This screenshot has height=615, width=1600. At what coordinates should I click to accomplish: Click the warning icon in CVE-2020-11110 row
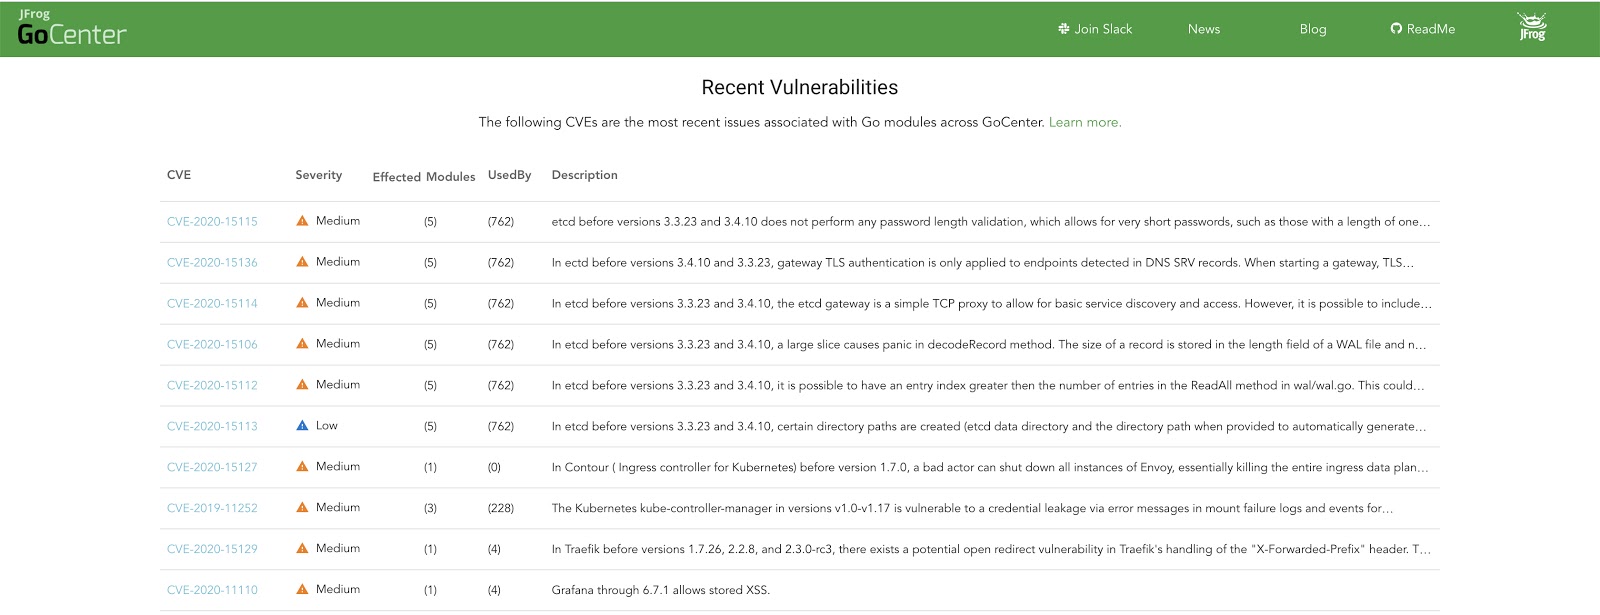(302, 590)
